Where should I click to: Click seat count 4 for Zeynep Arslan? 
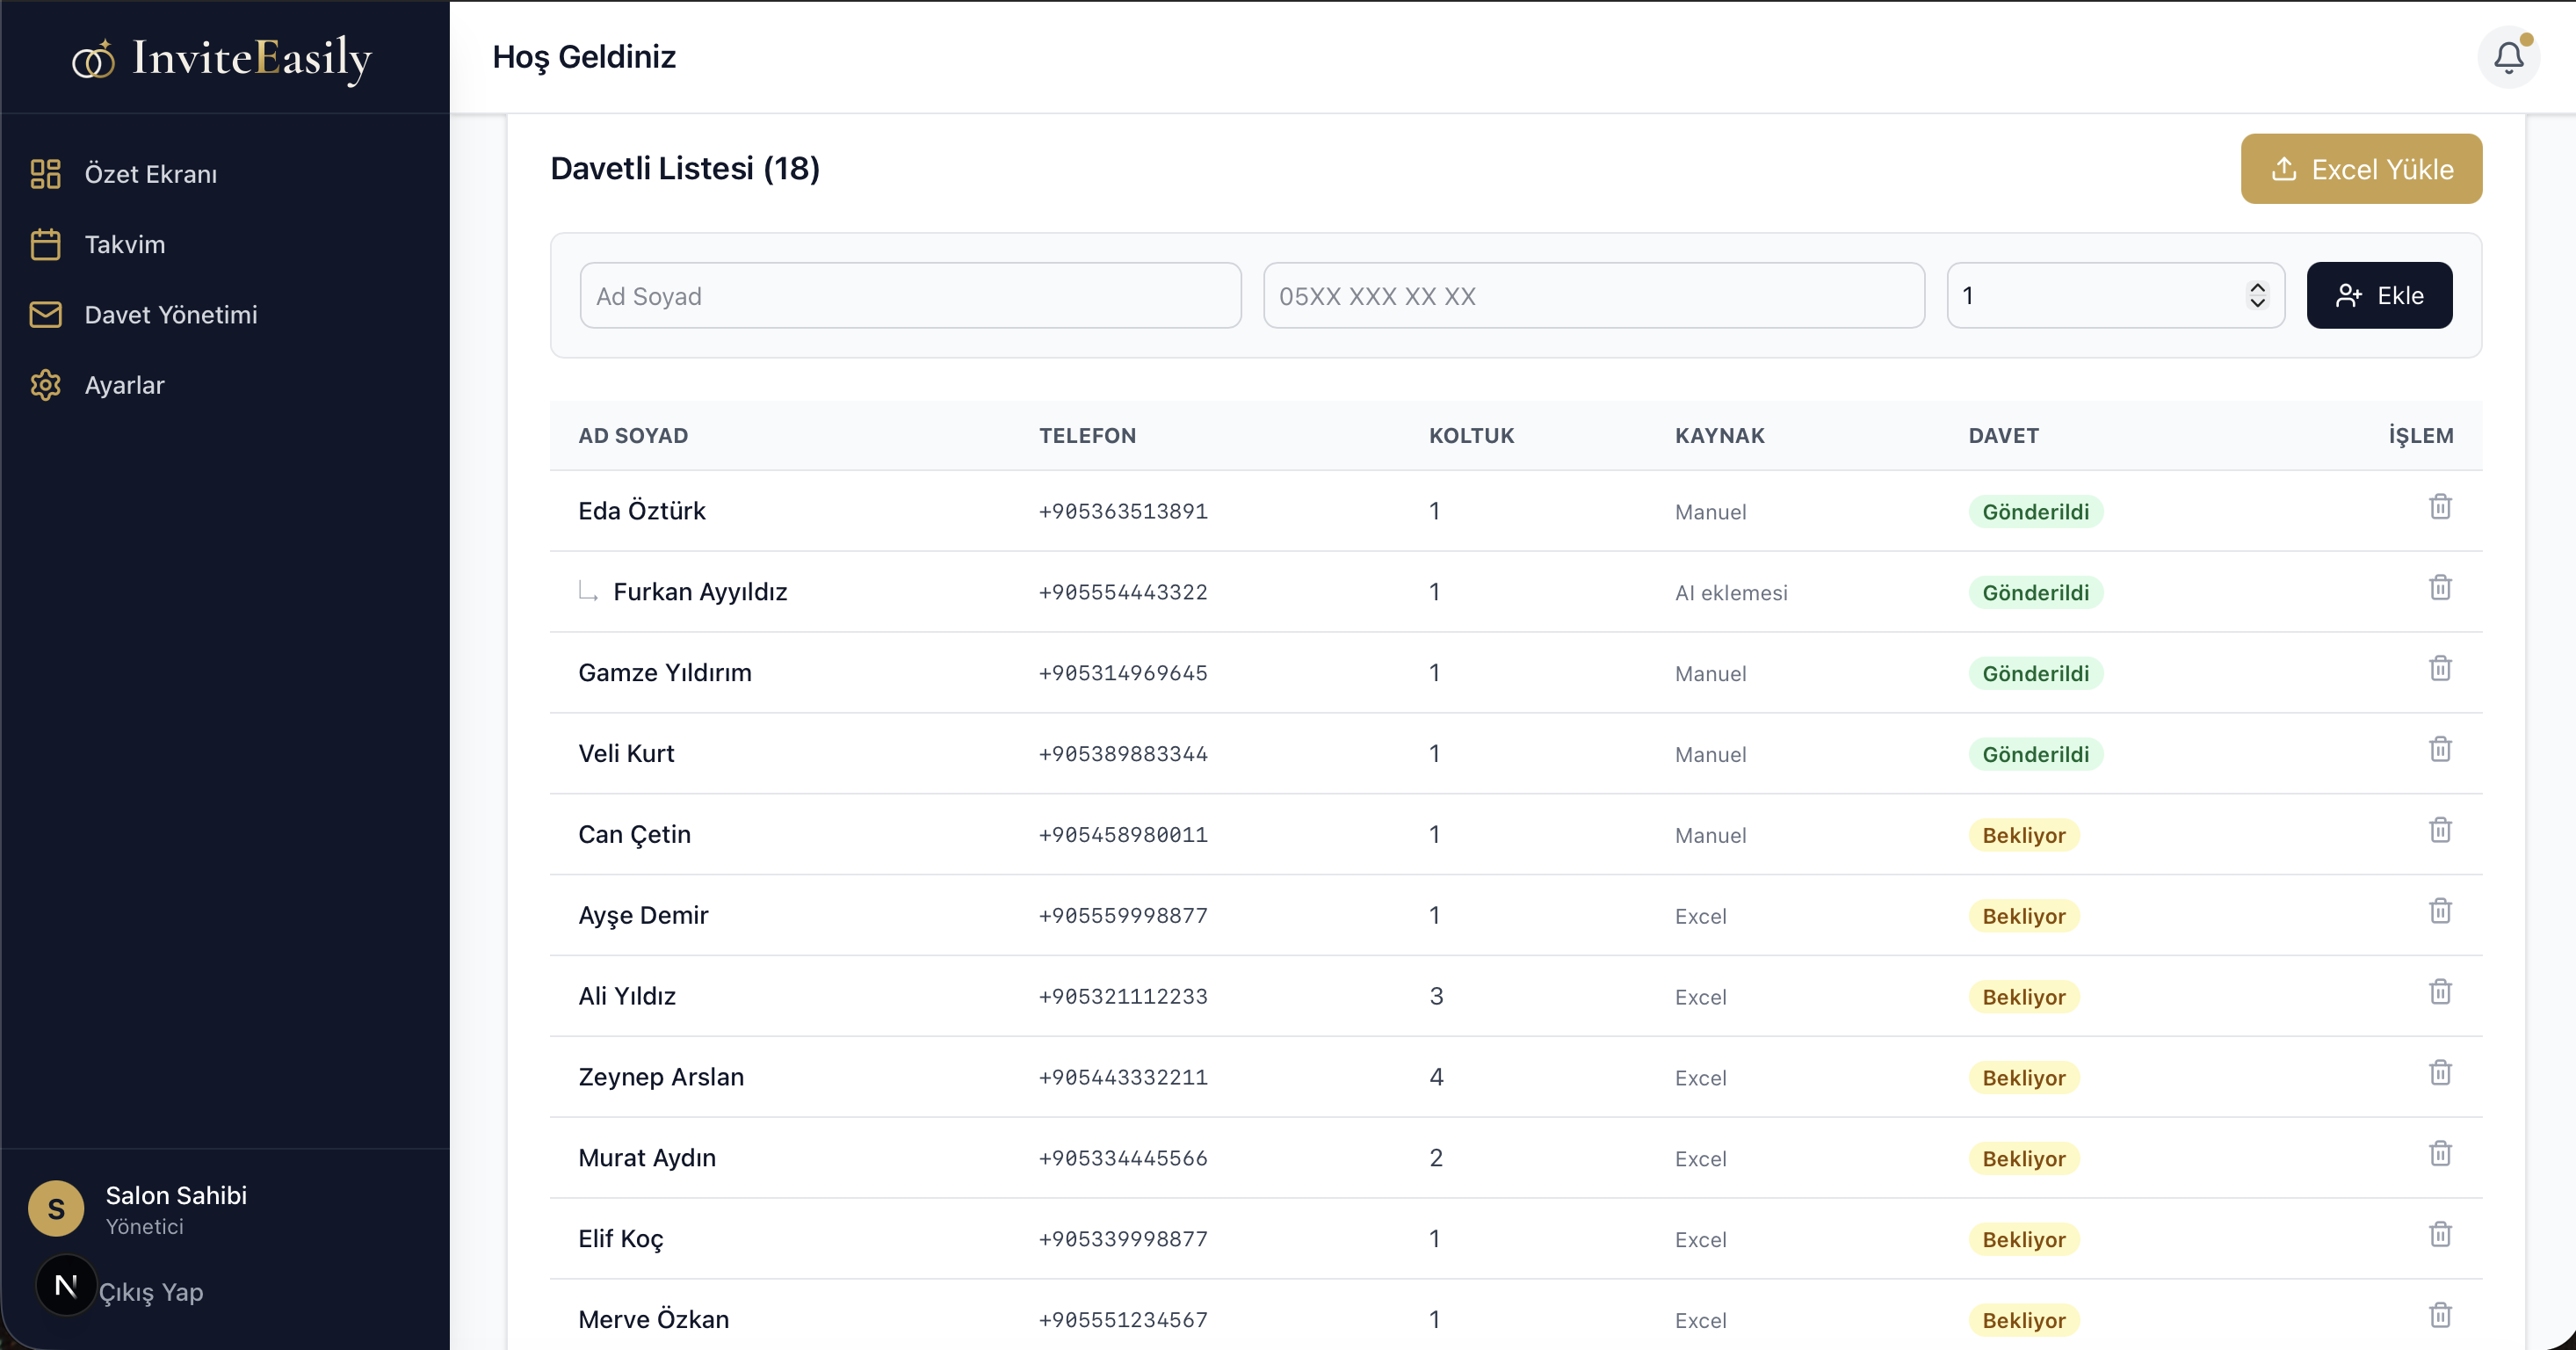[1436, 1077]
